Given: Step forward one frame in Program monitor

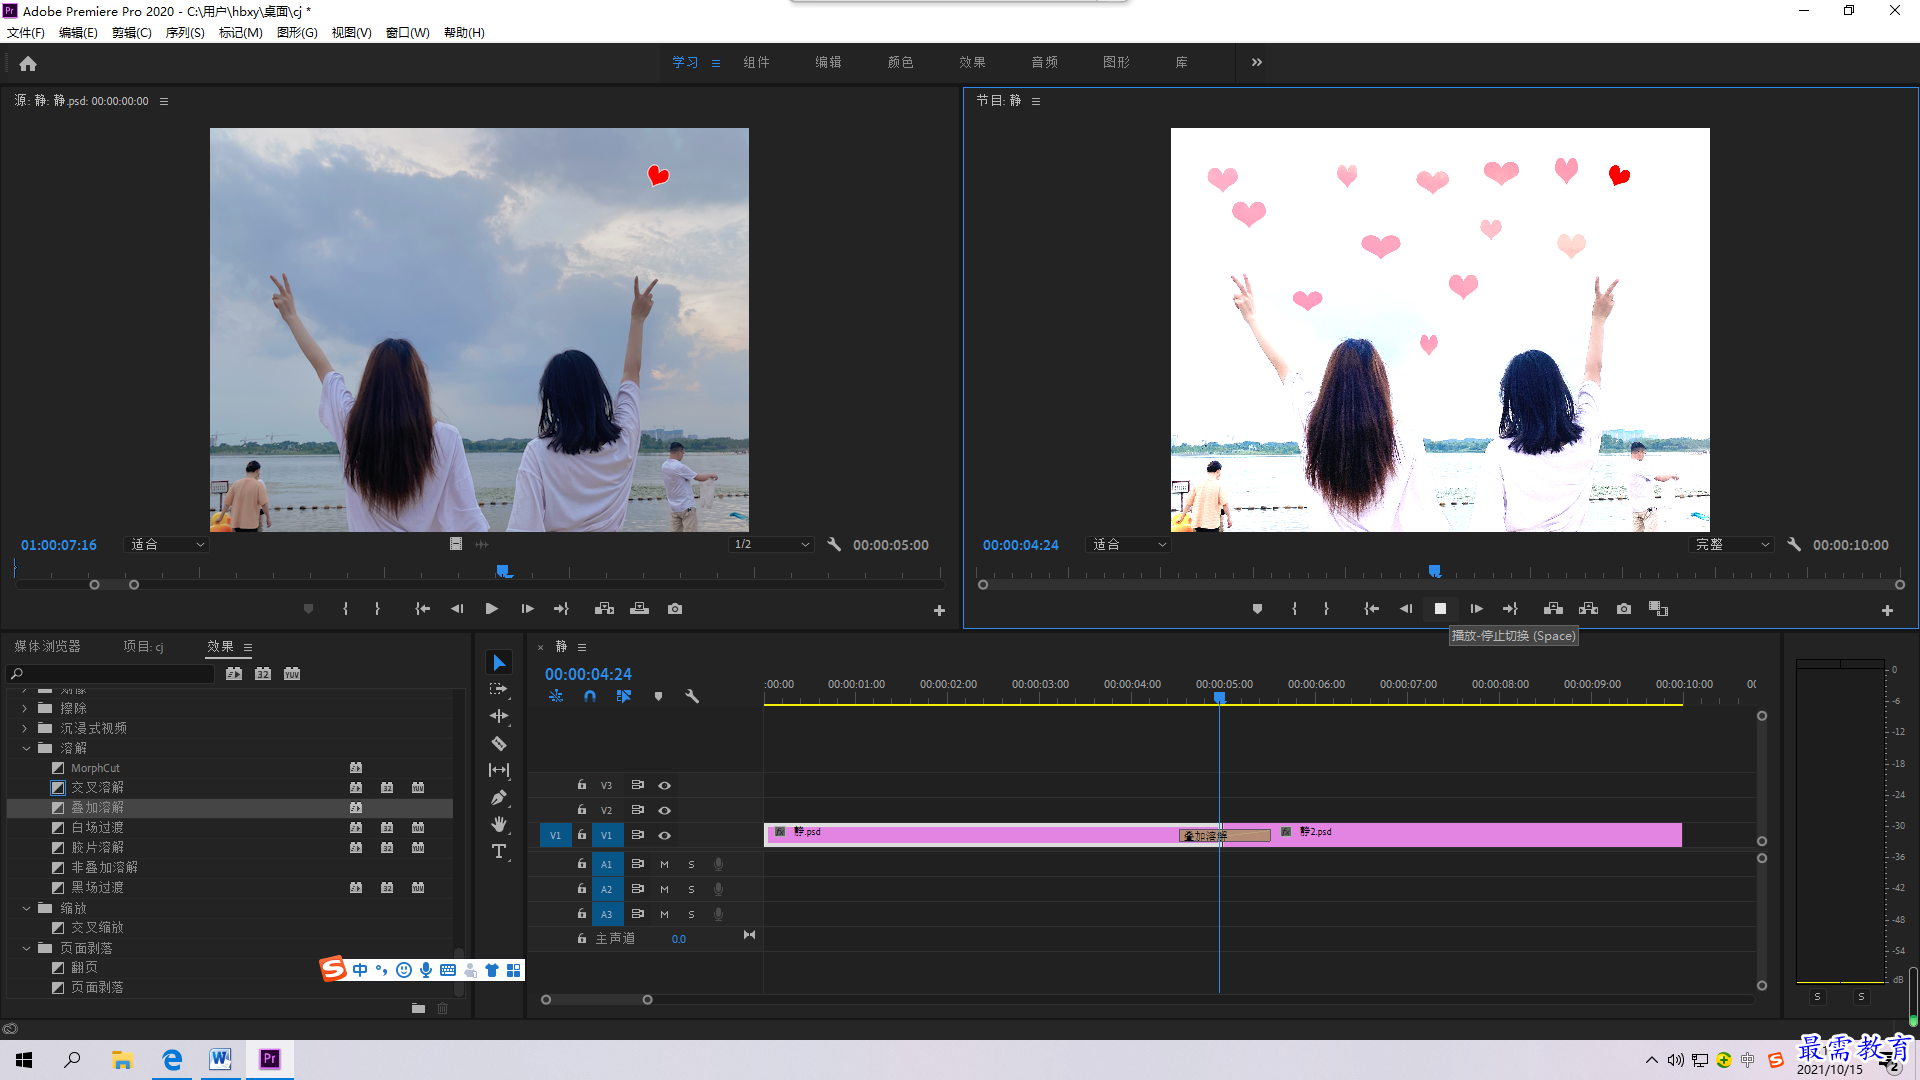Looking at the screenshot, I should 1476,609.
